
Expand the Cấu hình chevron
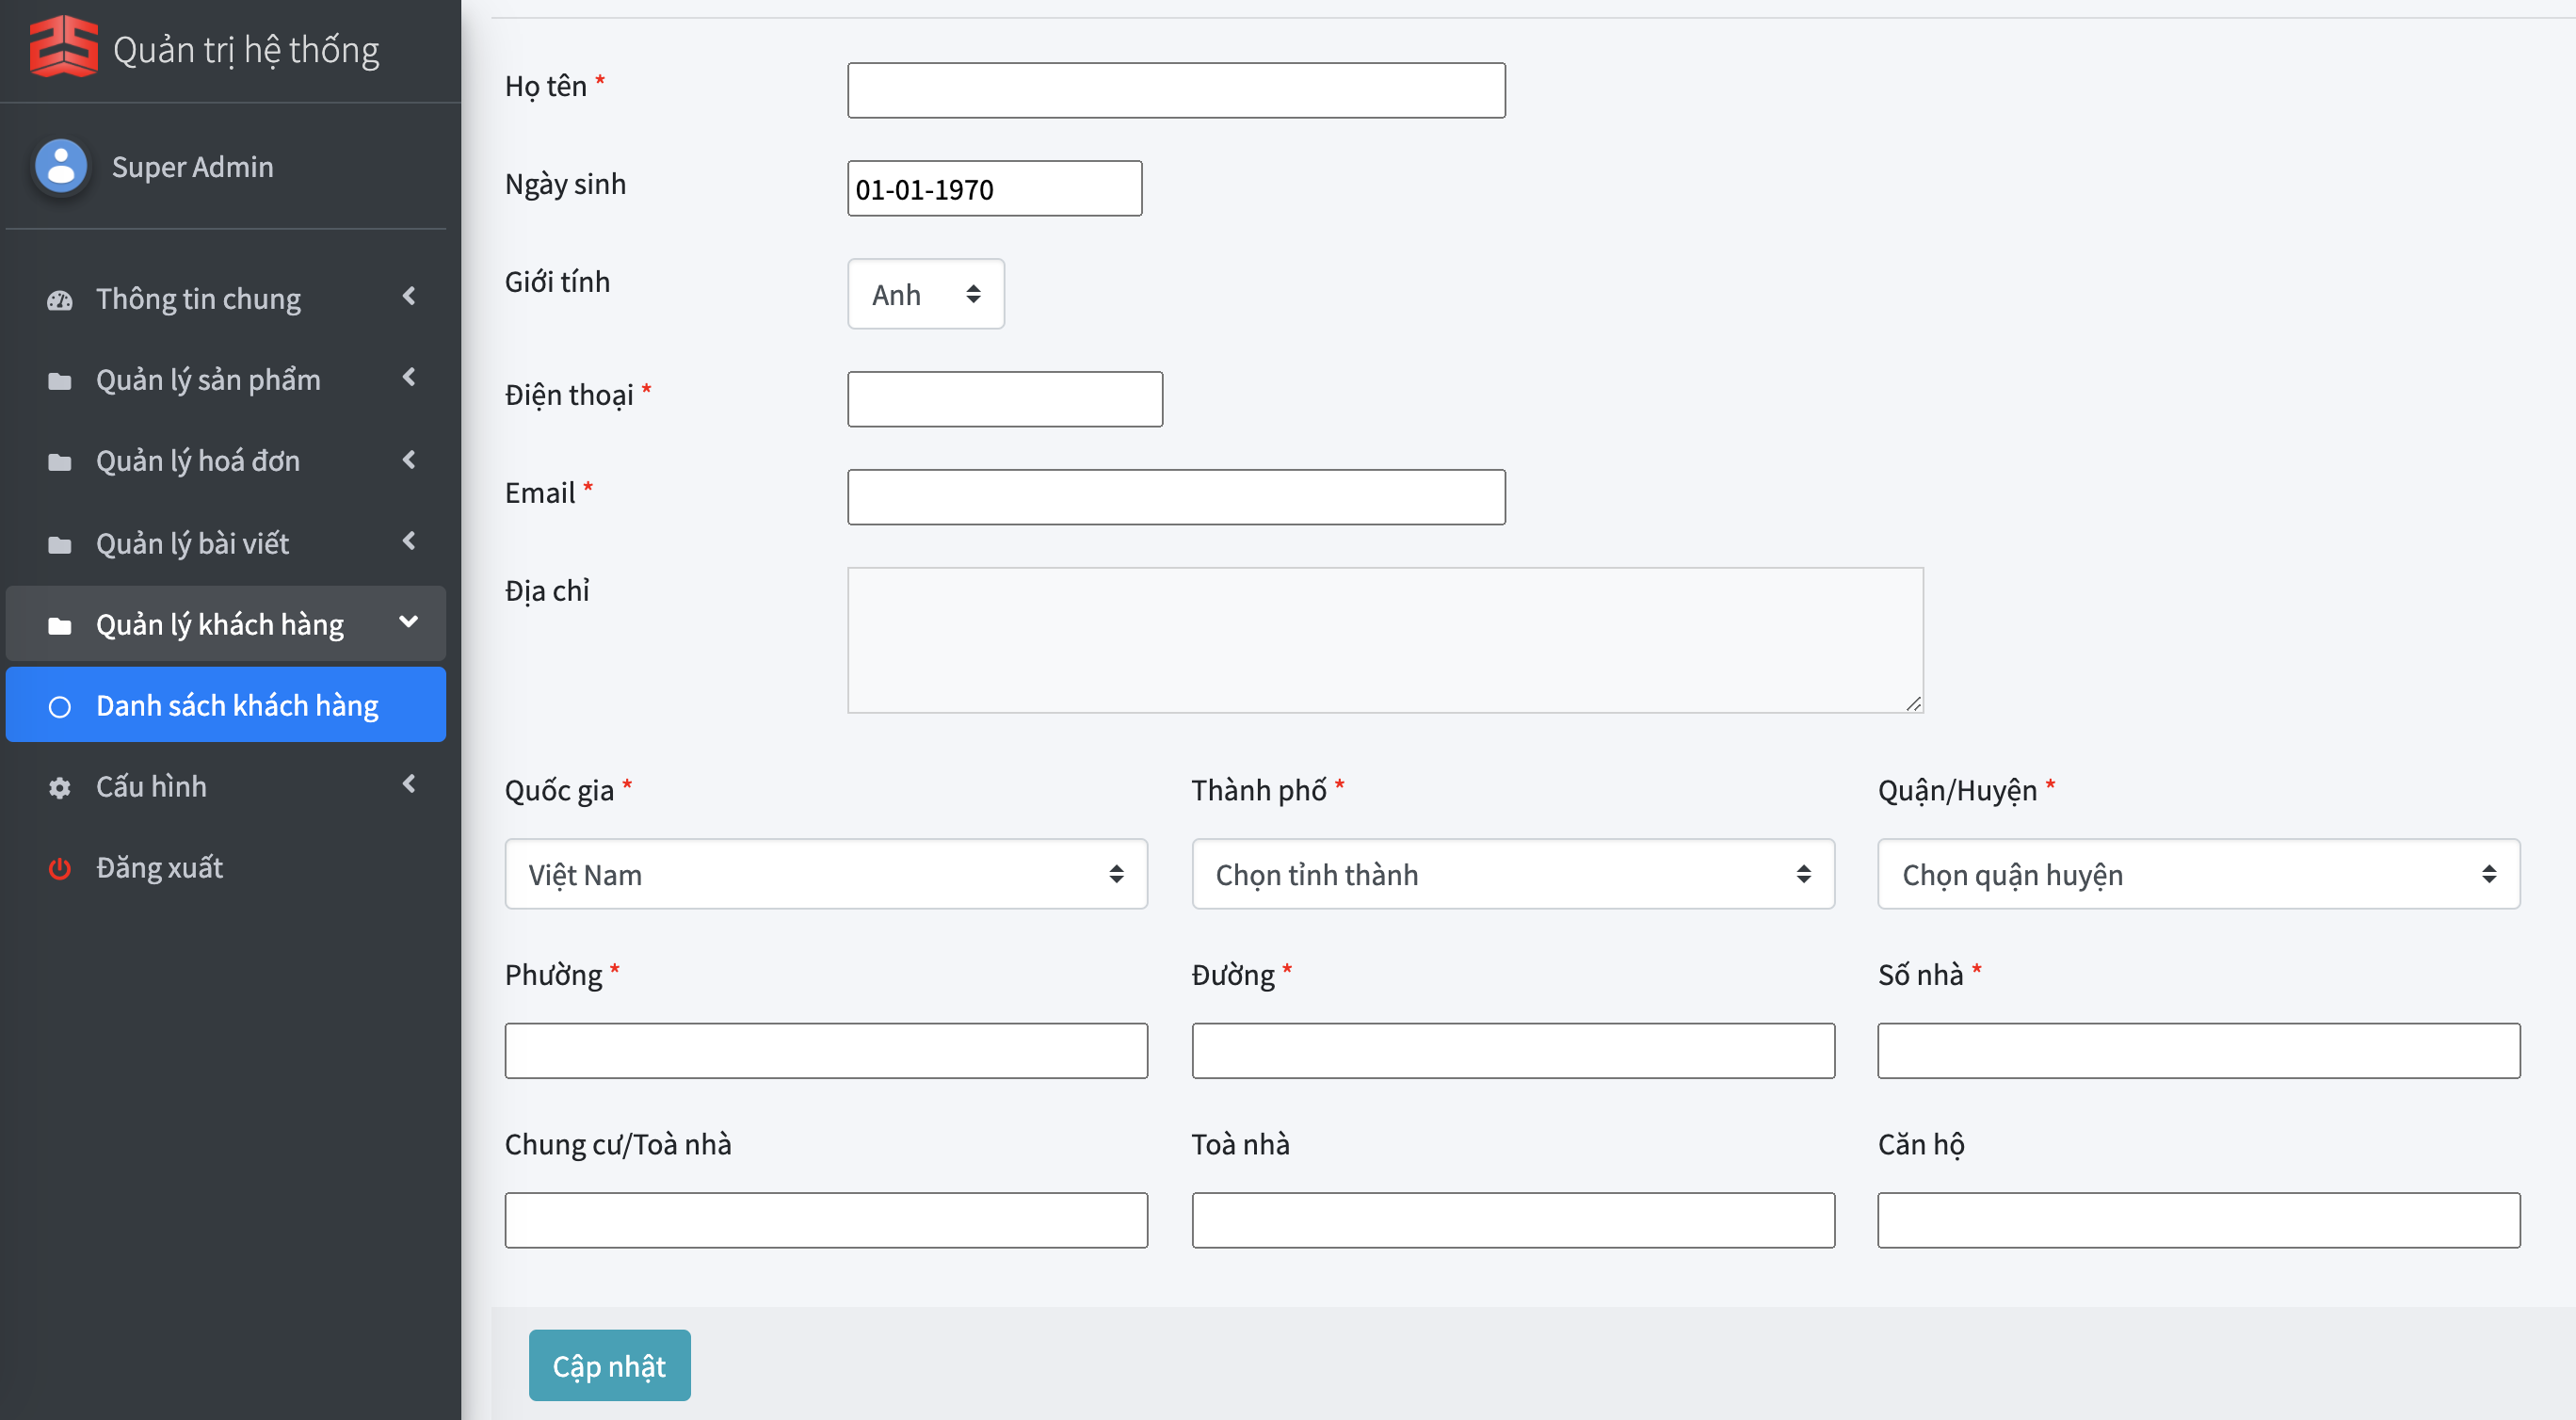click(x=409, y=785)
